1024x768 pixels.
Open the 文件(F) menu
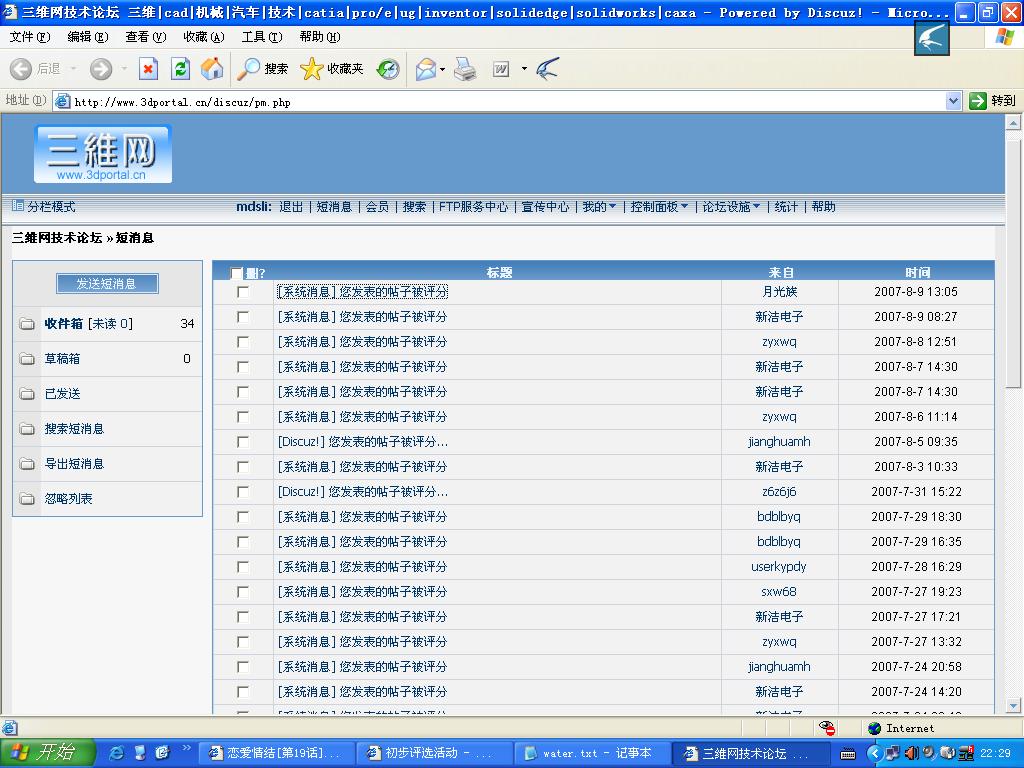click(29, 37)
